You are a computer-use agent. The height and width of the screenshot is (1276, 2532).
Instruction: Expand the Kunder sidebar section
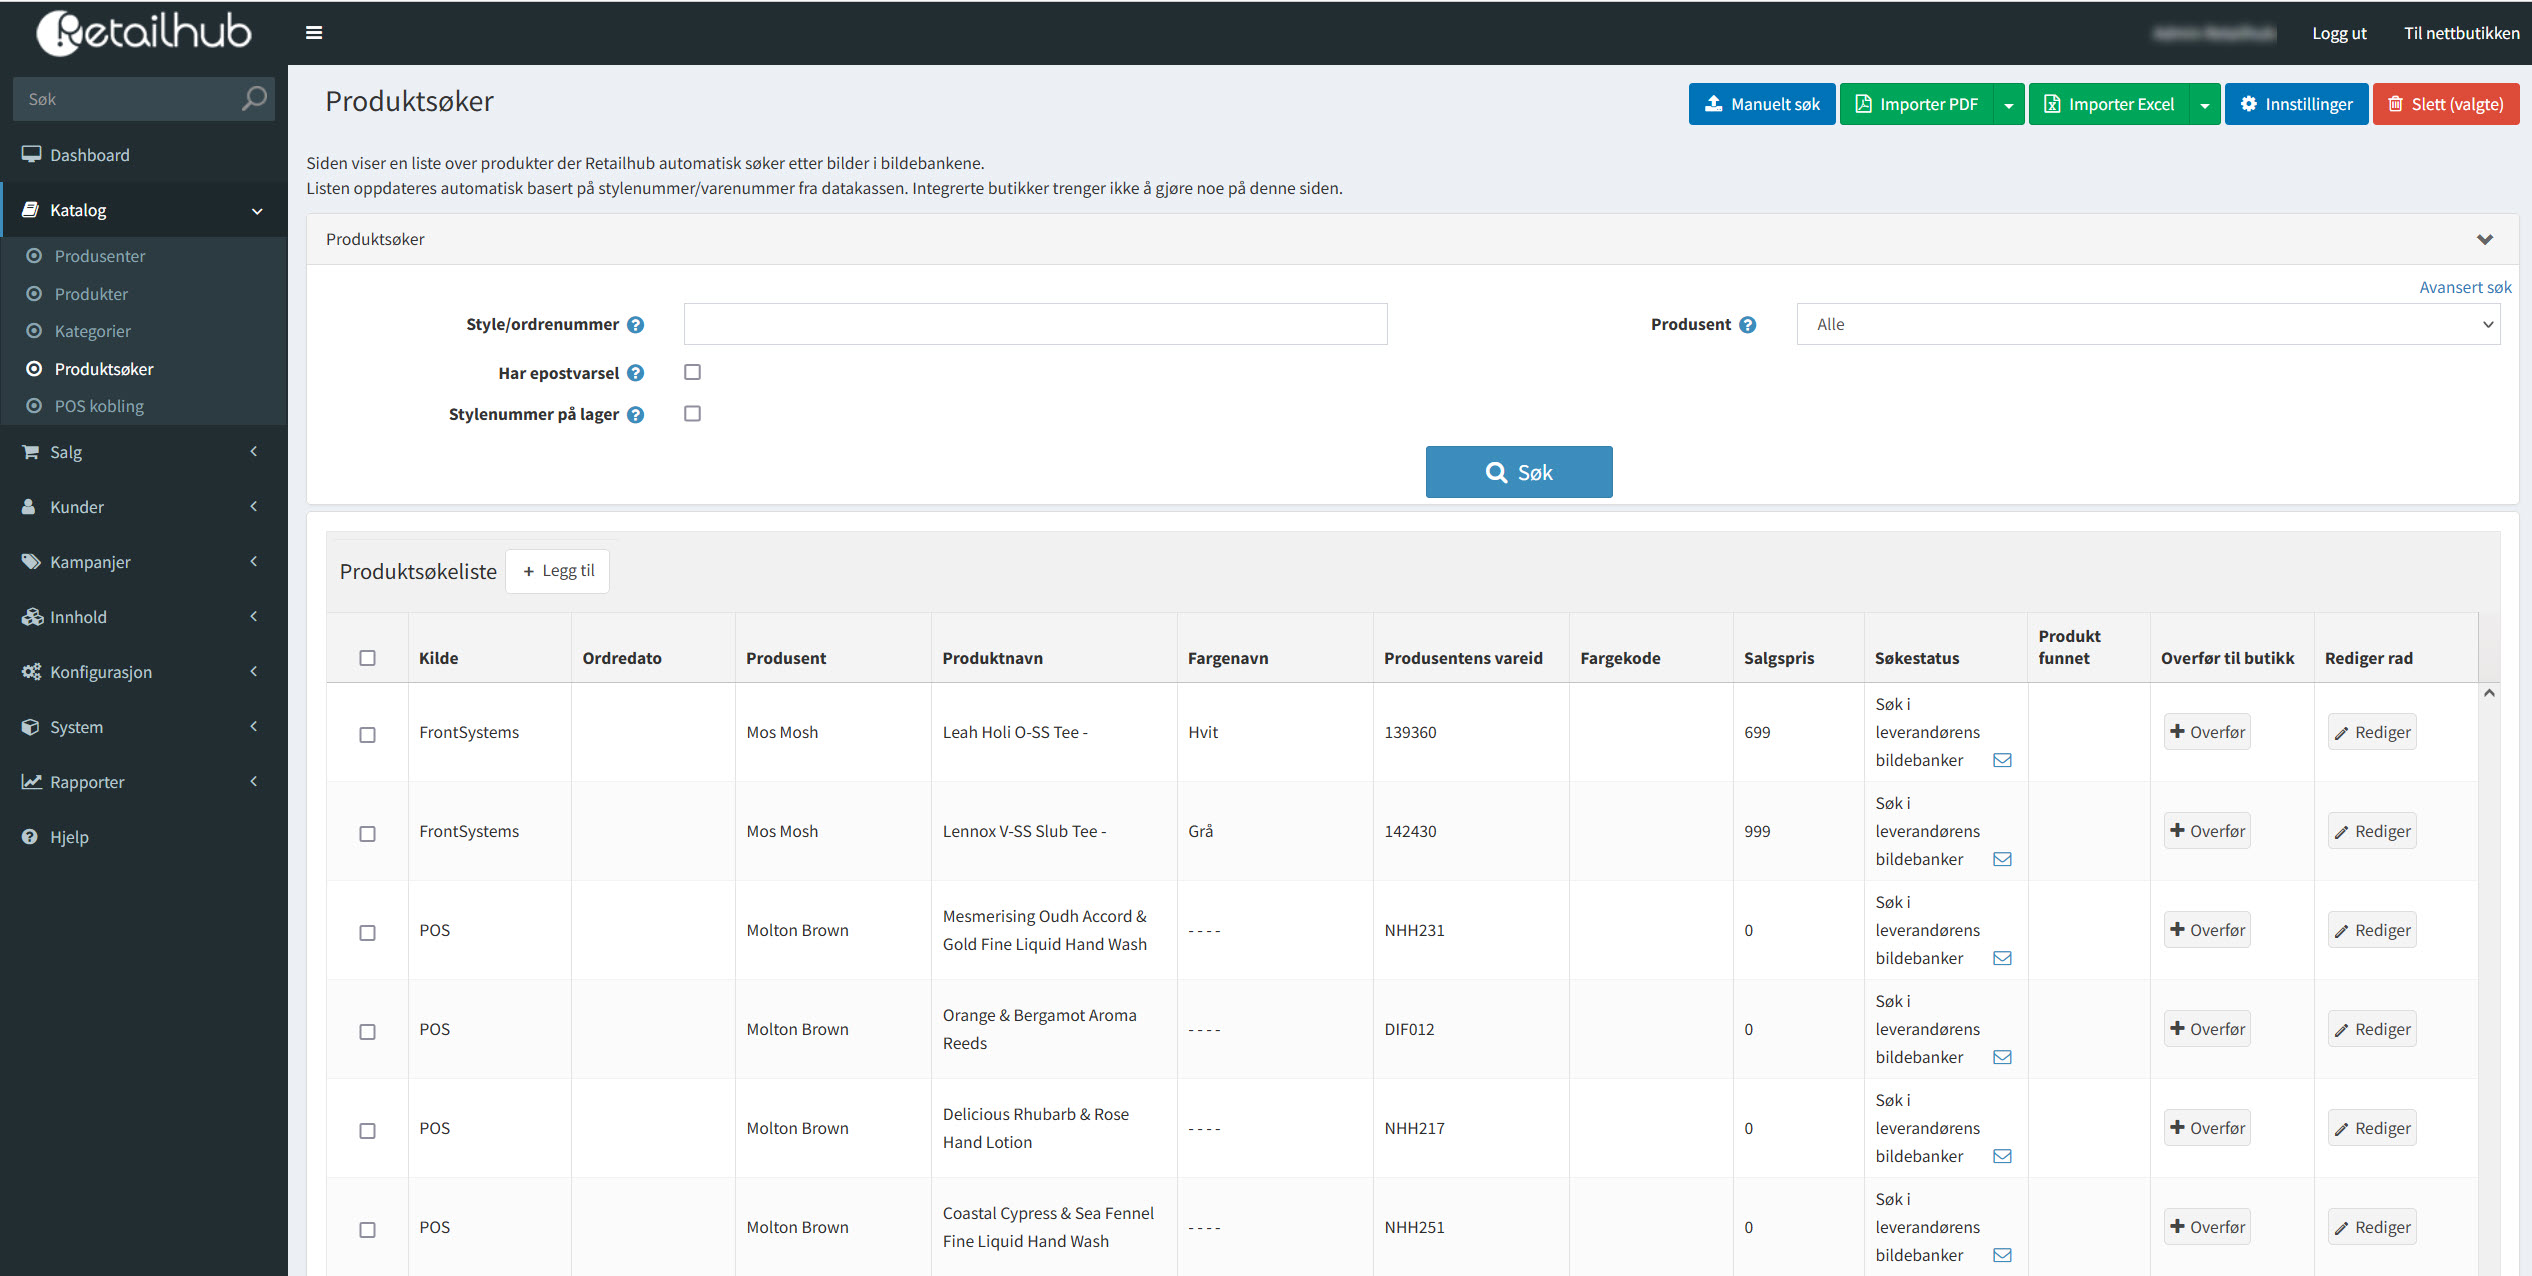(144, 507)
